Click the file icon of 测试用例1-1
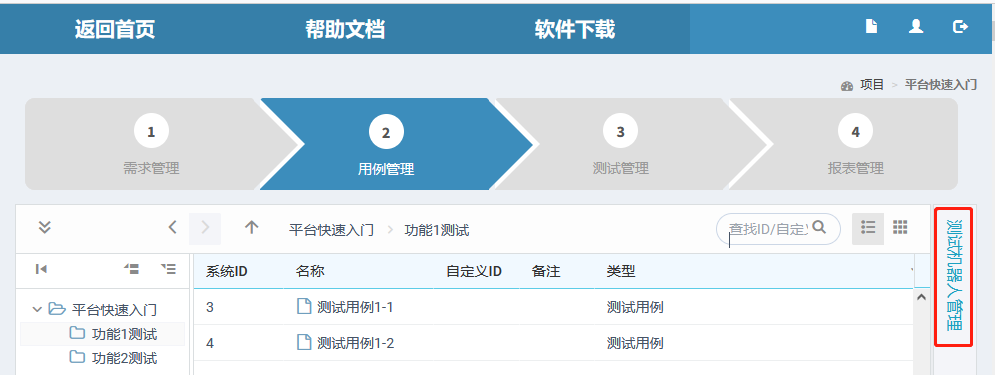The image size is (995, 375). tap(305, 306)
